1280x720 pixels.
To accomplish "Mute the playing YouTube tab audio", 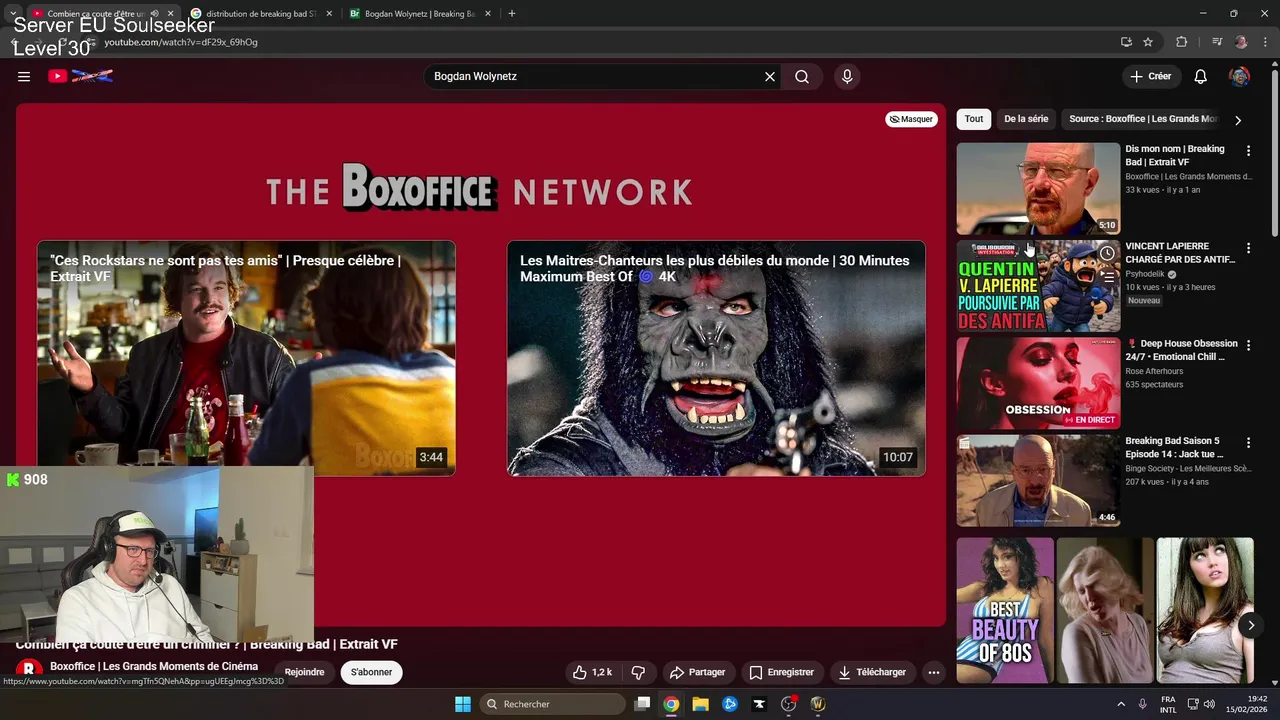I will pos(155,13).
